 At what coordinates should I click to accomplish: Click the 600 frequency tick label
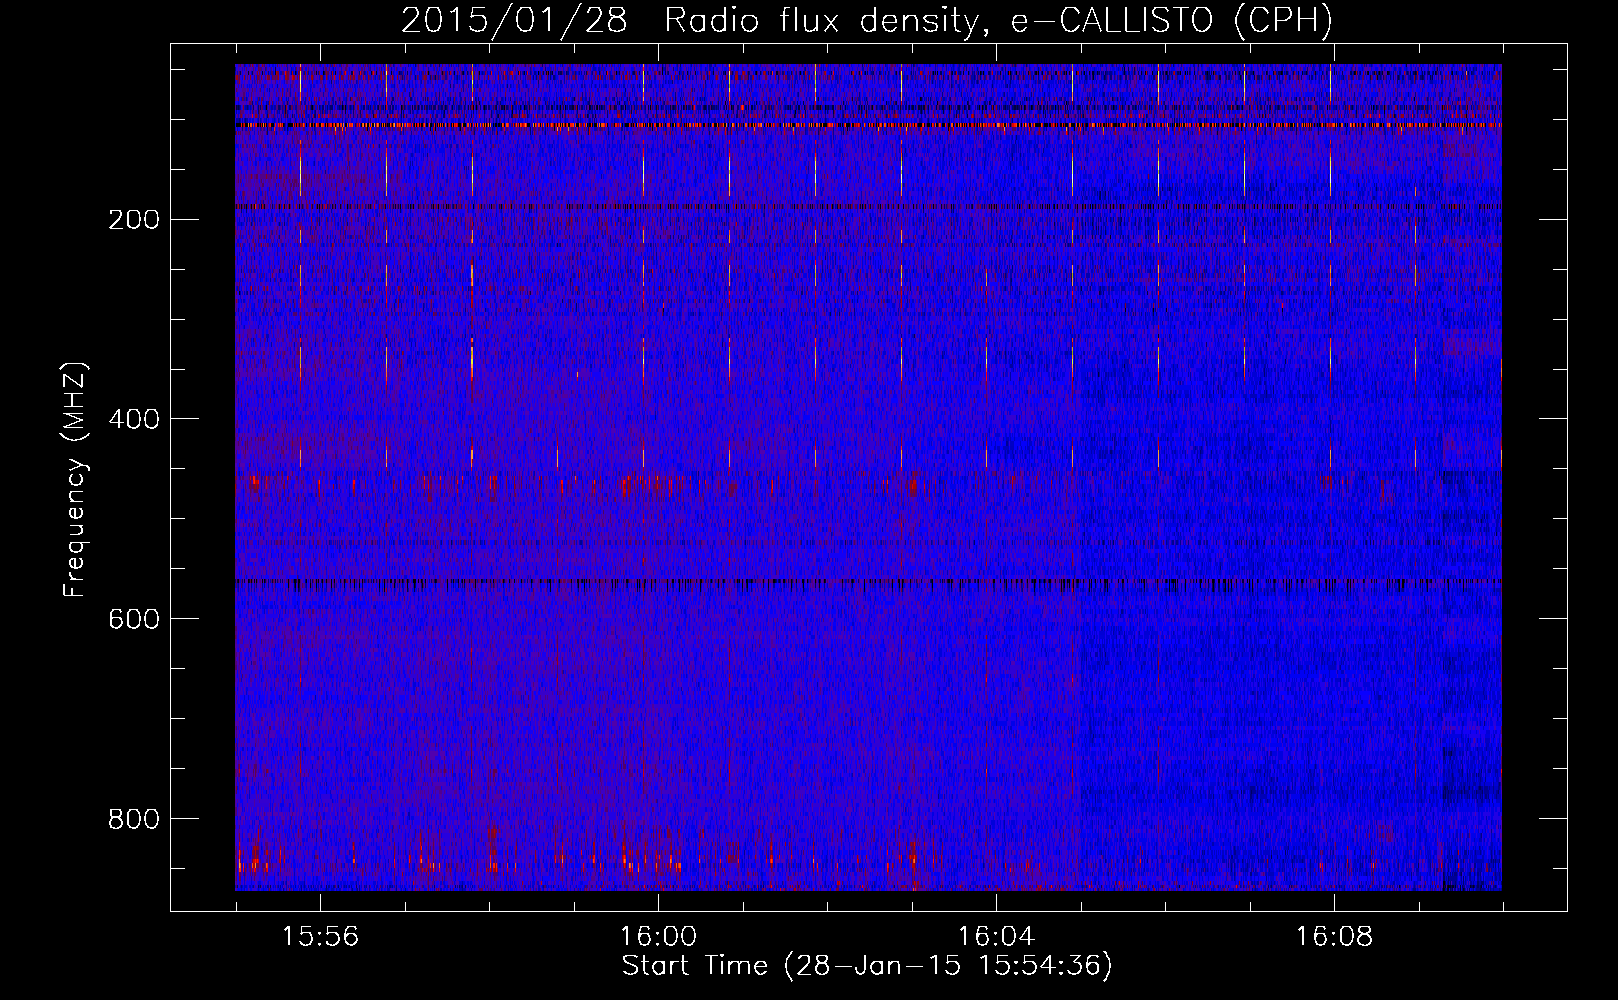click(x=133, y=620)
